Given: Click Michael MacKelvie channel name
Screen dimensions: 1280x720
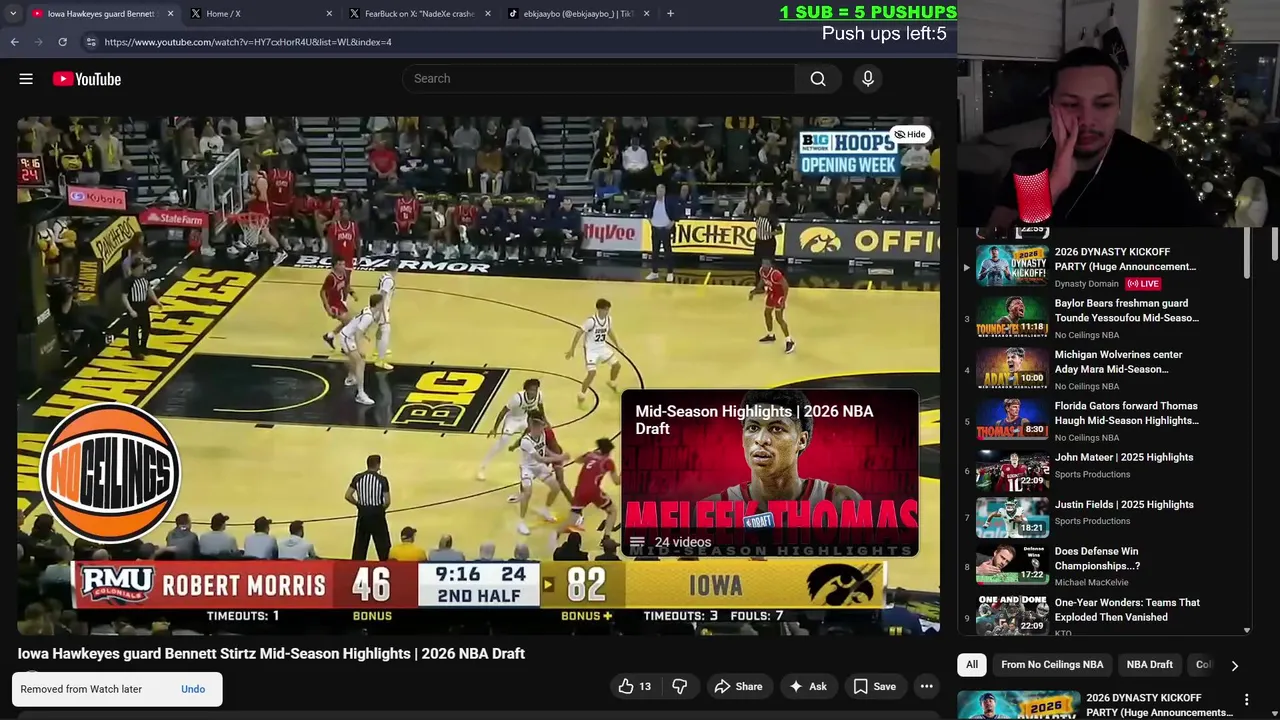Looking at the screenshot, I should (x=1091, y=582).
